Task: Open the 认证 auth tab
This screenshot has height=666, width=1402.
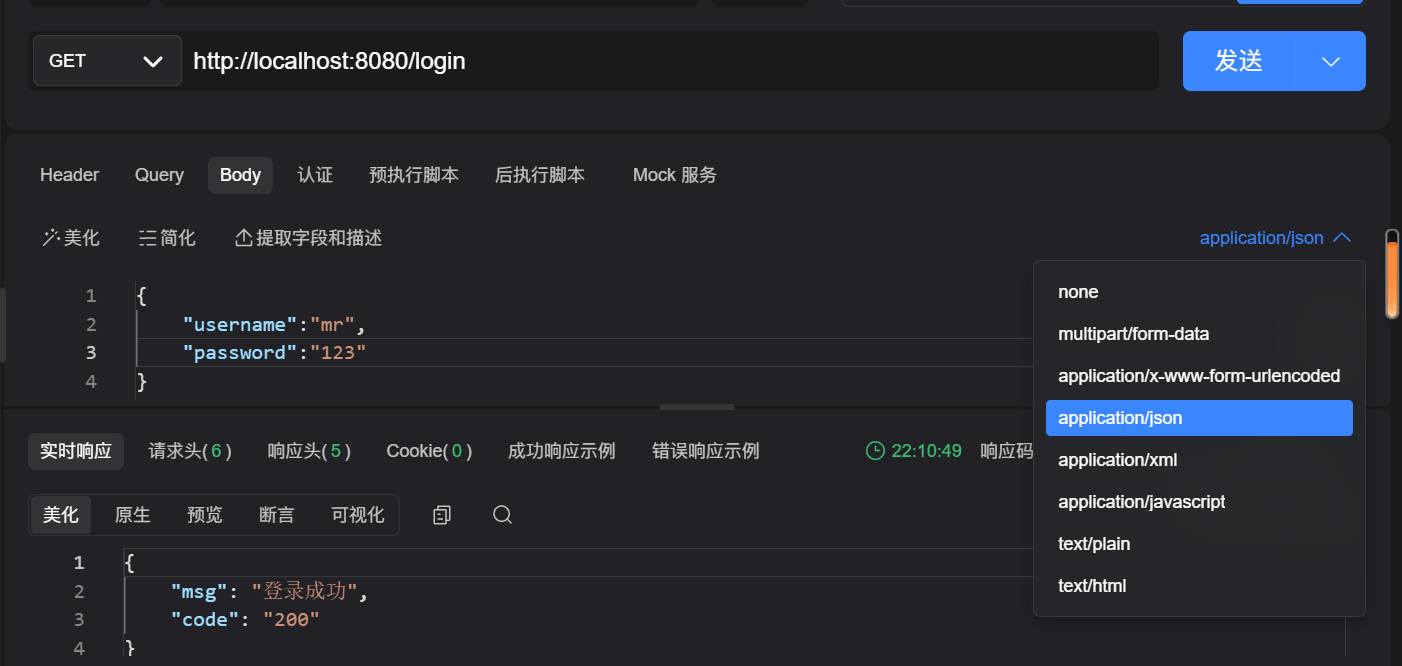Action: (x=315, y=175)
